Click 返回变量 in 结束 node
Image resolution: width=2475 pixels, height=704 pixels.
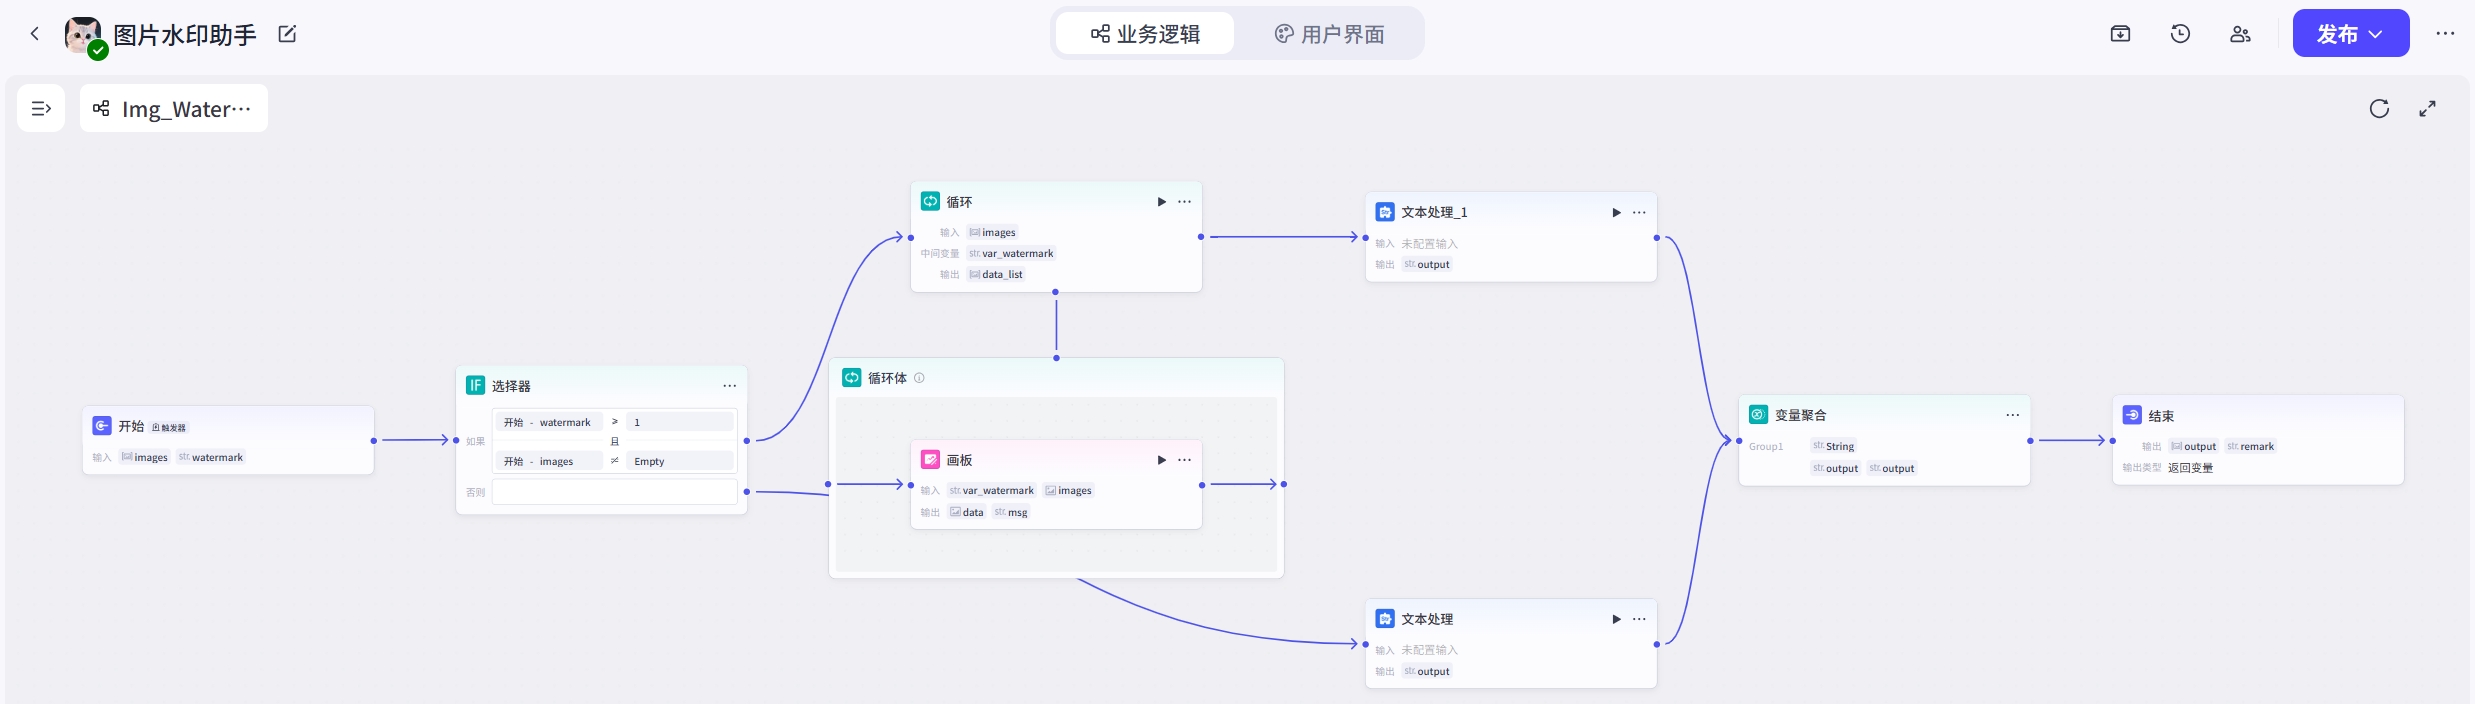click(x=2190, y=467)
